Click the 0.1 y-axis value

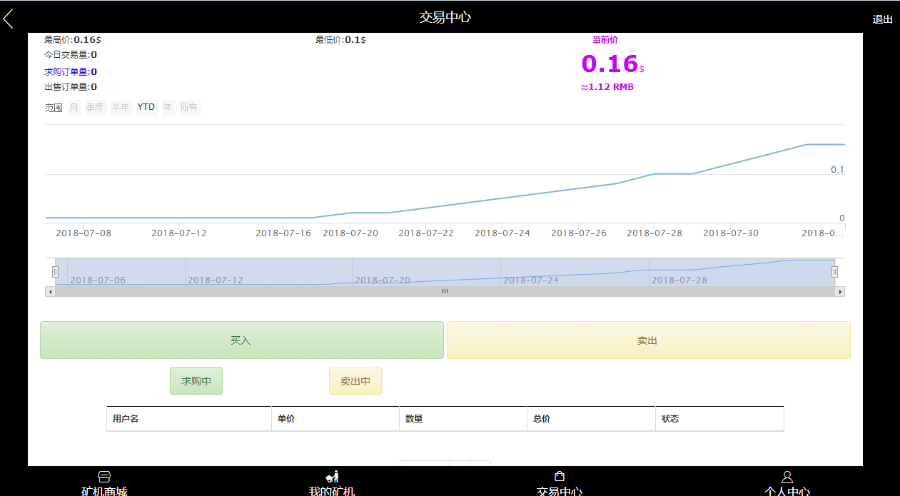(837, 169)
